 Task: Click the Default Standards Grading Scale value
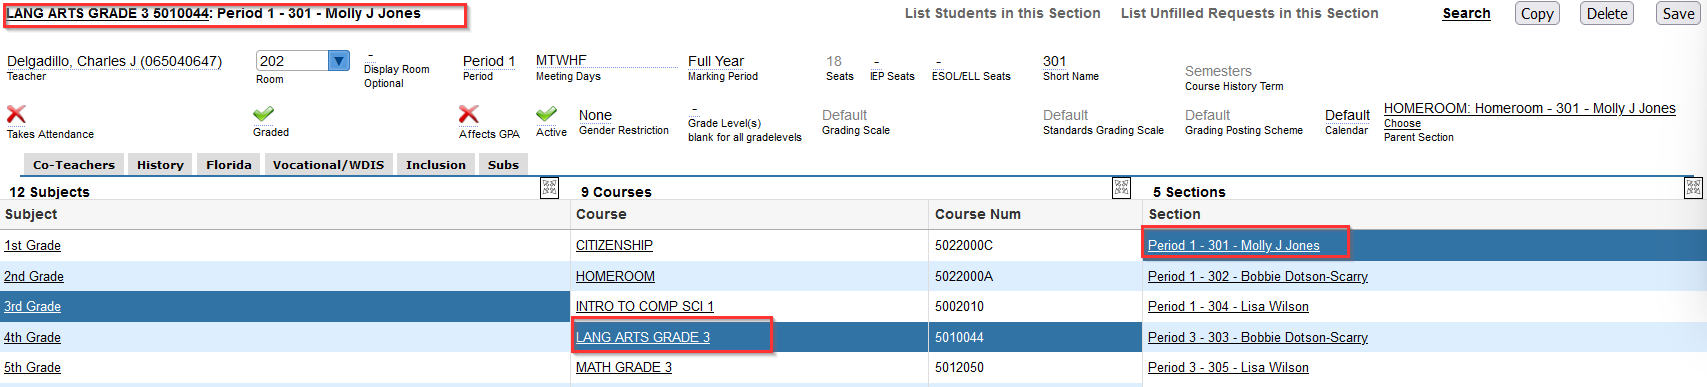[1065, 115]
